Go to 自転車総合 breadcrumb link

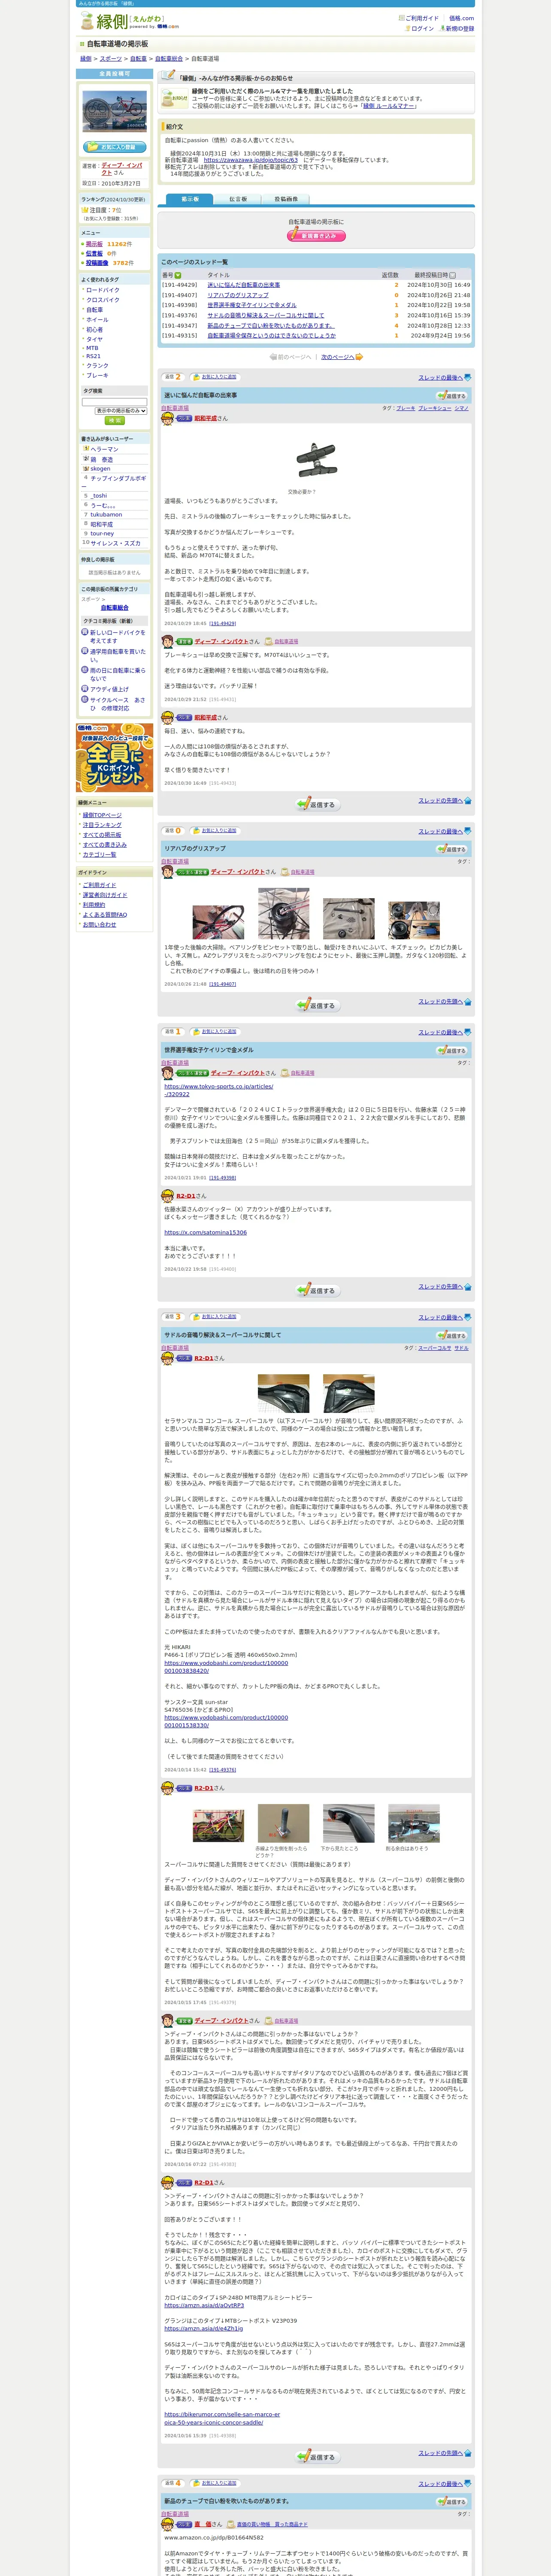coord(169,59)
